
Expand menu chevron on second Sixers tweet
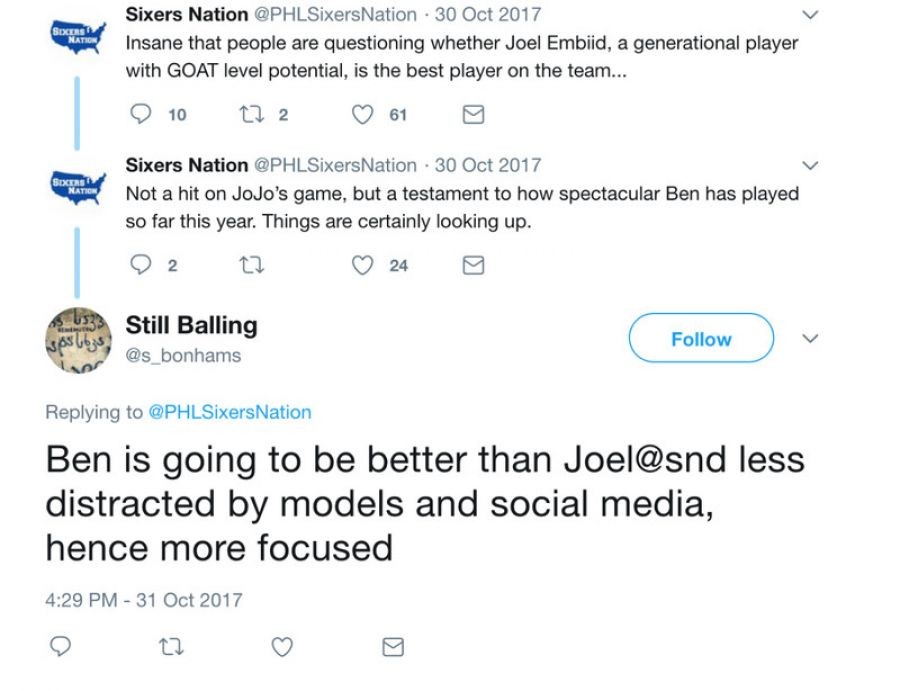tap(811, 165)
